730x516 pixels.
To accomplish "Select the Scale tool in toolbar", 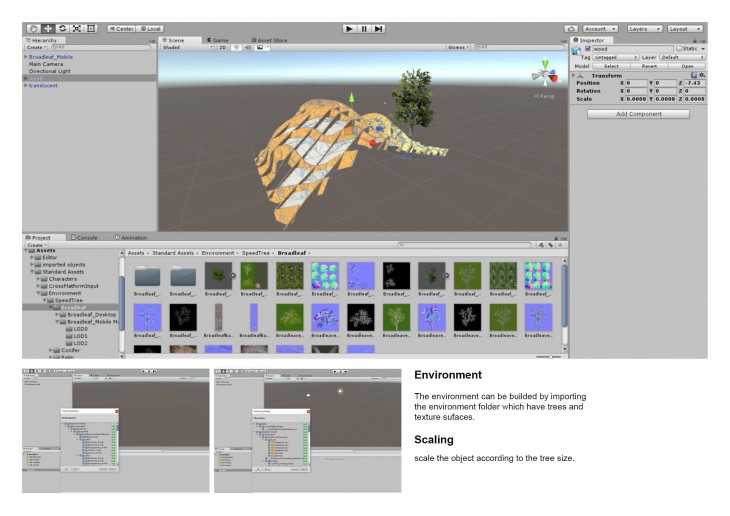I will 77,29.
